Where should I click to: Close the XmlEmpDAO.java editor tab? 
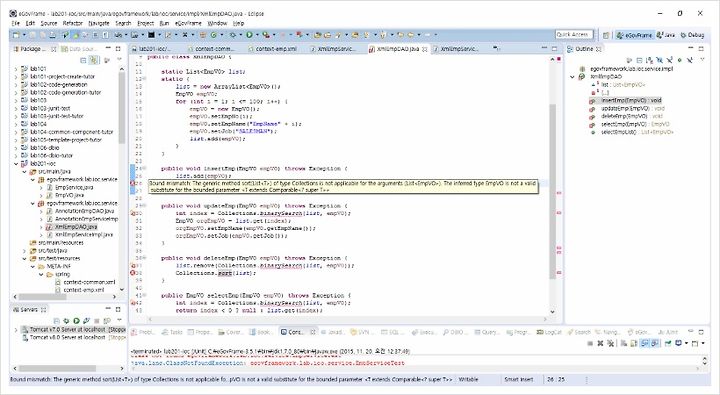click(425, 49)
